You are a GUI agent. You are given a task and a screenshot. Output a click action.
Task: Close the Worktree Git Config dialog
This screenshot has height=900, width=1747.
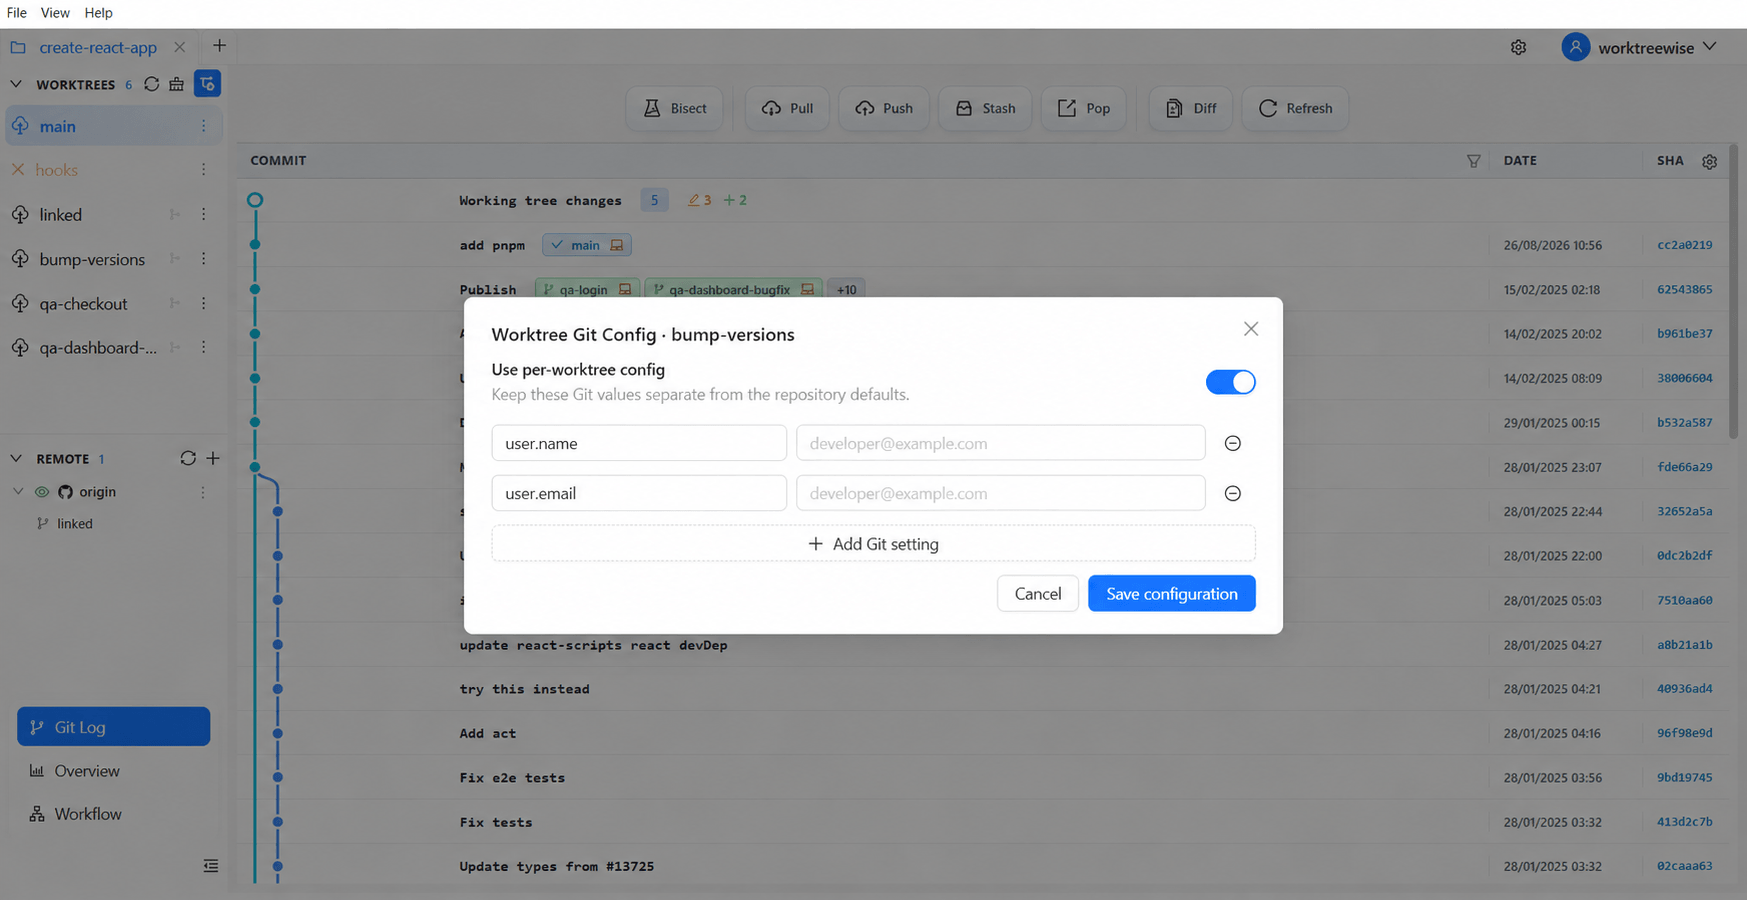pos(1250,329)
